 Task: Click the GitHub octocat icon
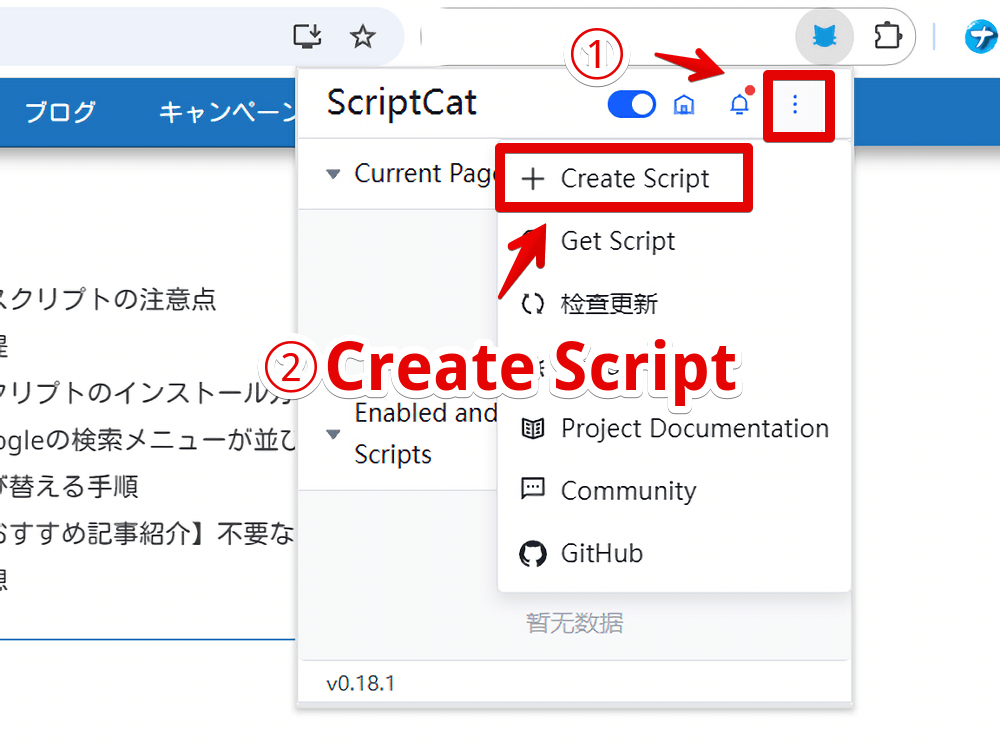pos(533,554)
